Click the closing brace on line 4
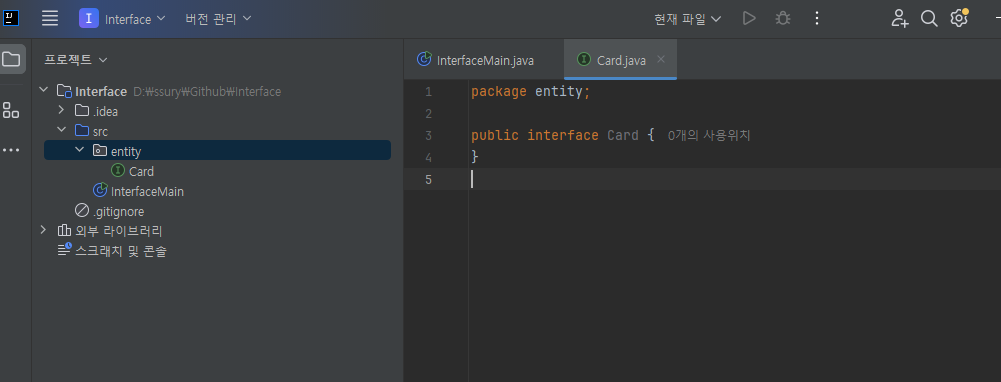This screenshot has width=1001, height=382. point(475,157)
